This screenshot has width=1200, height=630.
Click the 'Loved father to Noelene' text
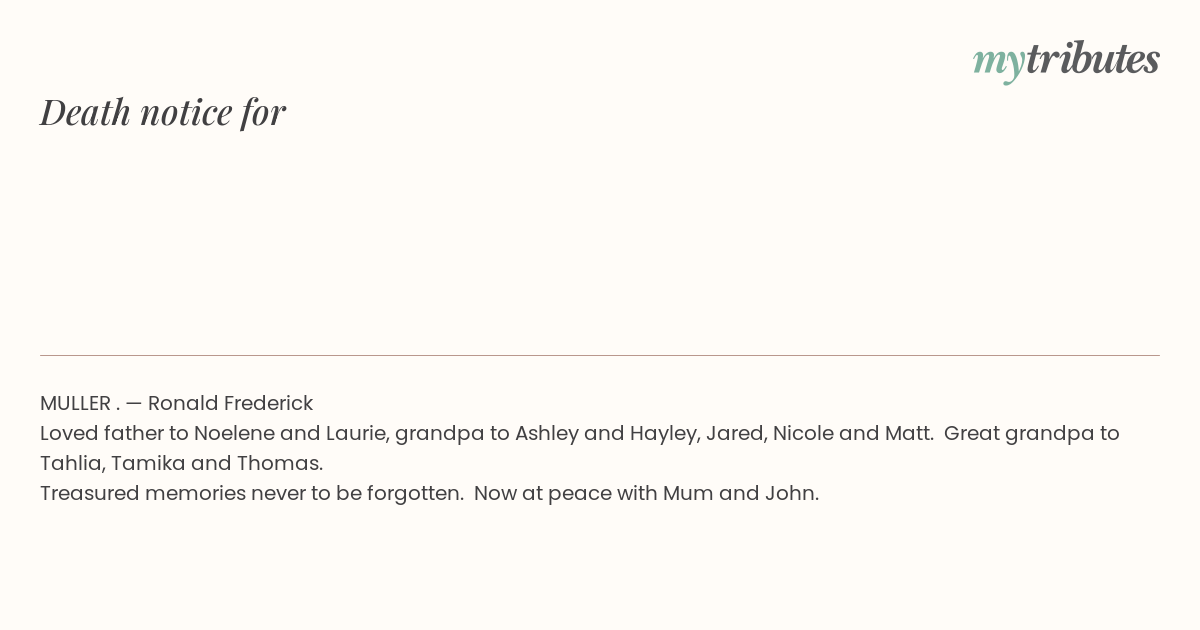click(158, 433)
